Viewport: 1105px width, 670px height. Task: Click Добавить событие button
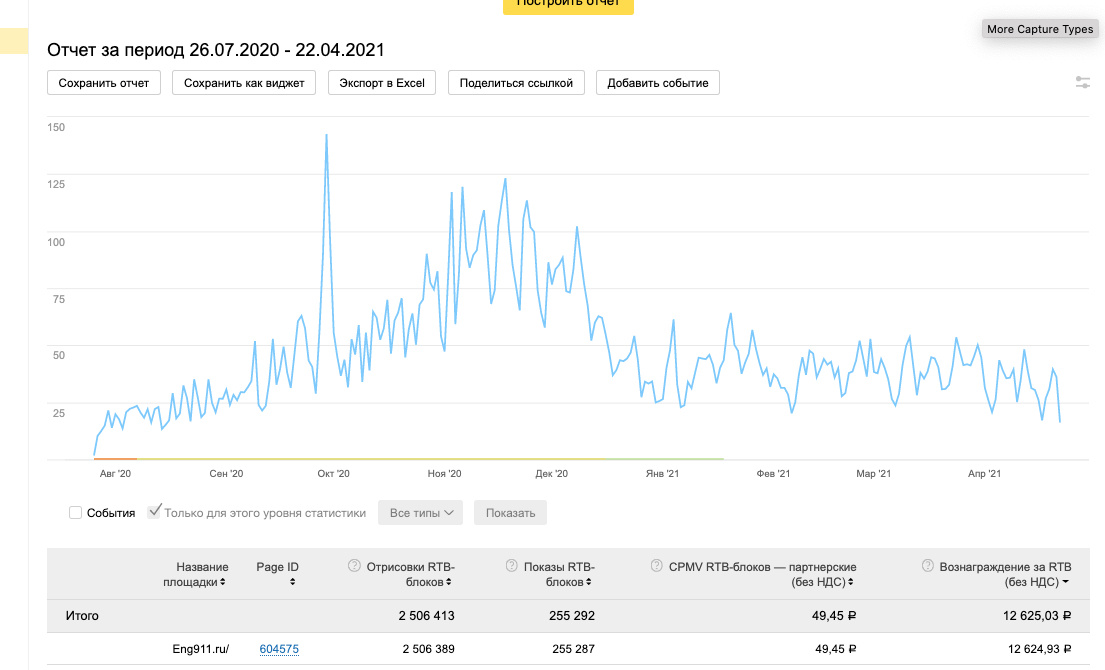point(658,82)
